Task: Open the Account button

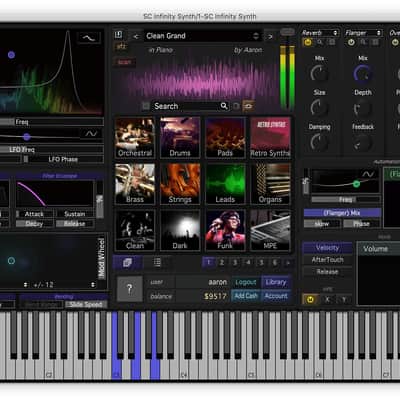Action: [x=276, y=296]
